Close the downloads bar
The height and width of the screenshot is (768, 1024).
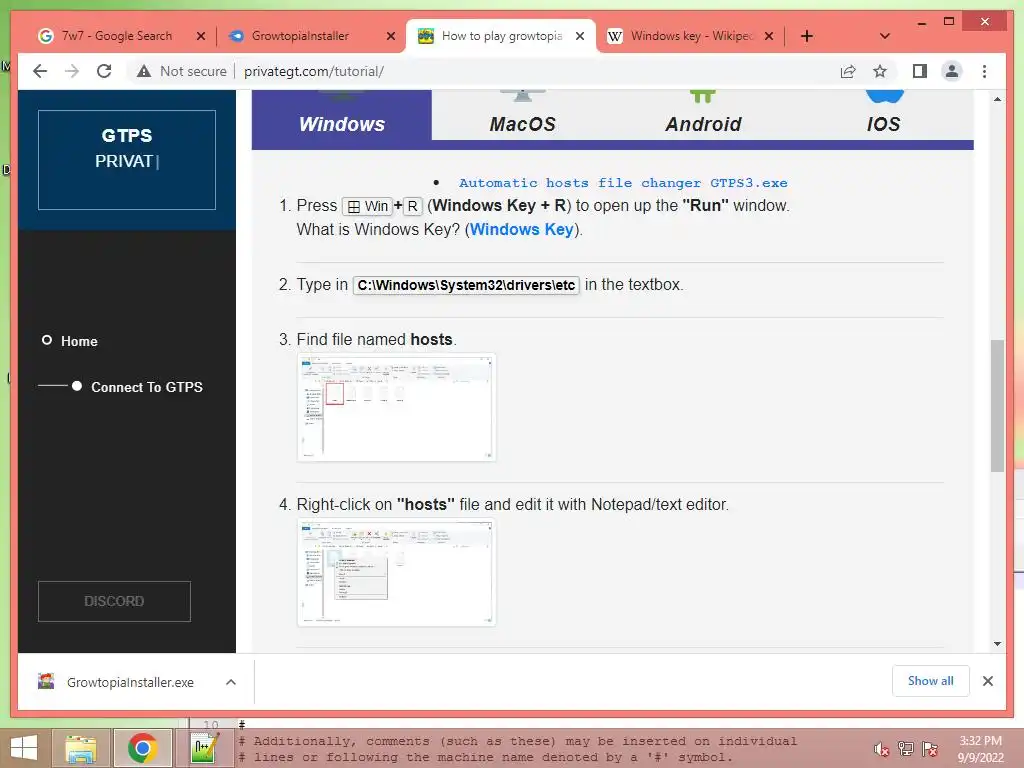pos(987,681)
